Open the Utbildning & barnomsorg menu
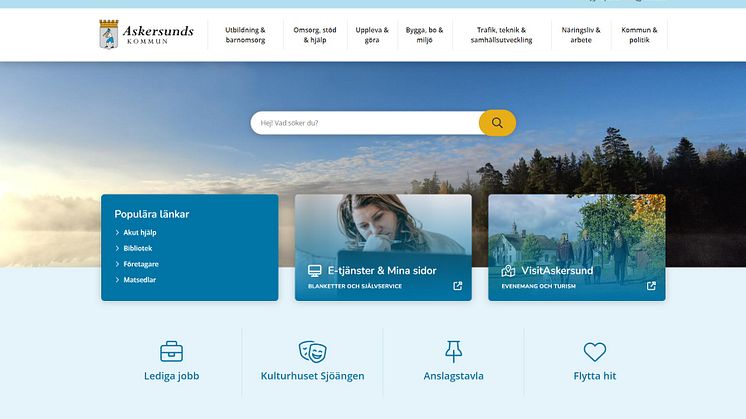 click(x=245, y=35)
